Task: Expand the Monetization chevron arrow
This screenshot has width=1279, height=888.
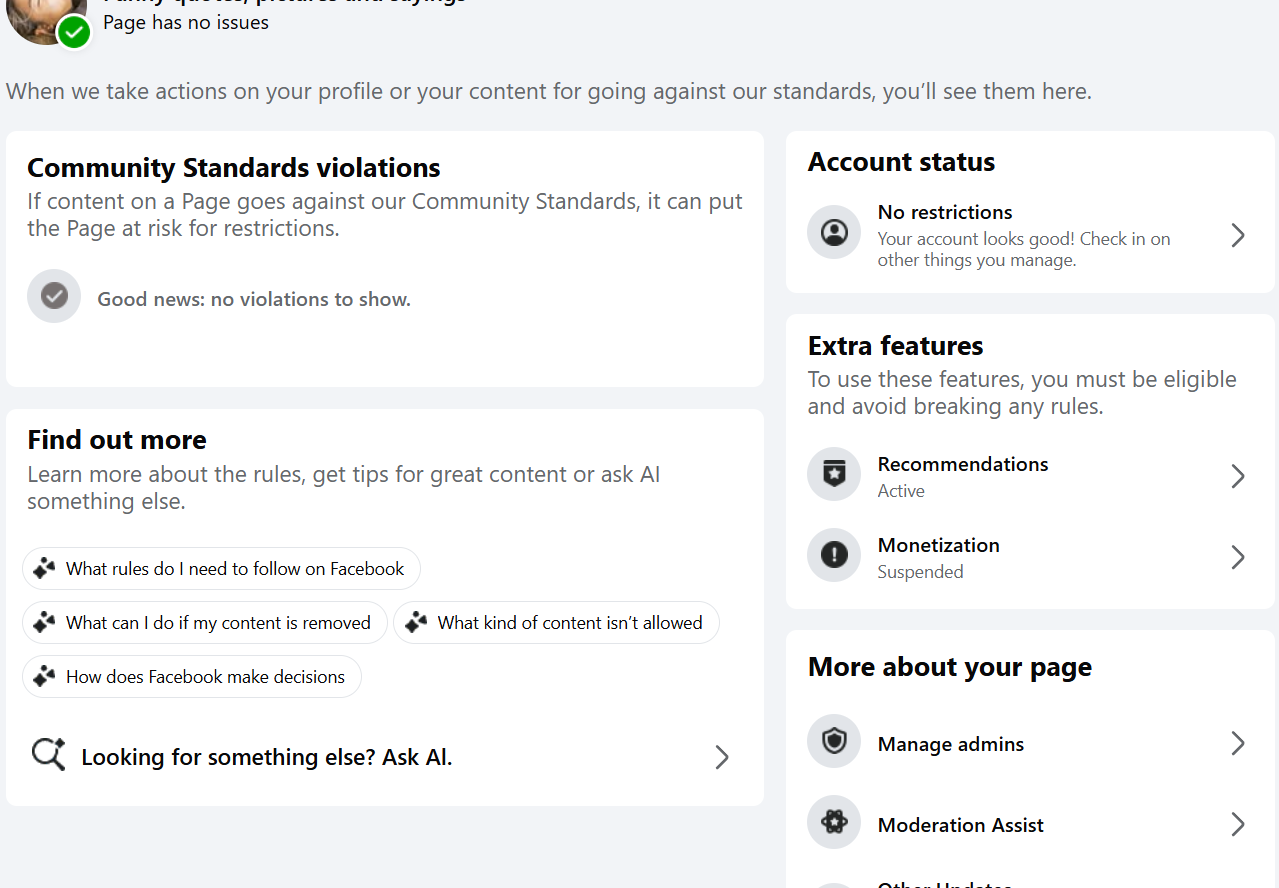Action: 1238,557
